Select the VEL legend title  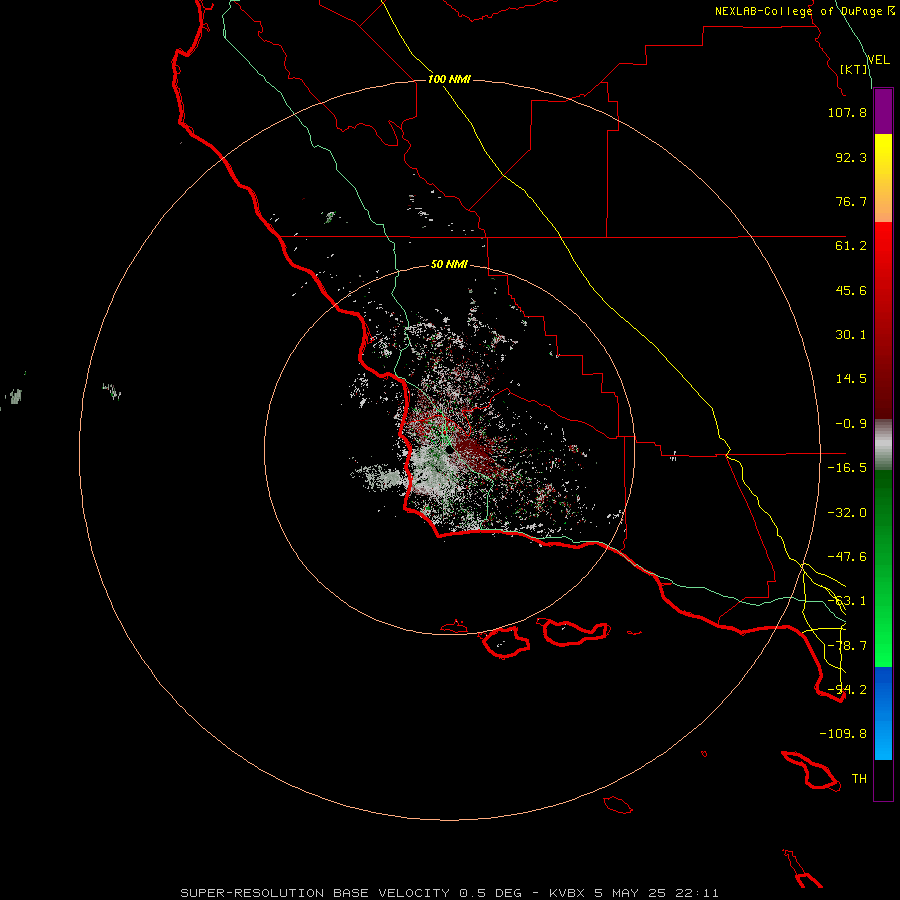pos(878,60)
